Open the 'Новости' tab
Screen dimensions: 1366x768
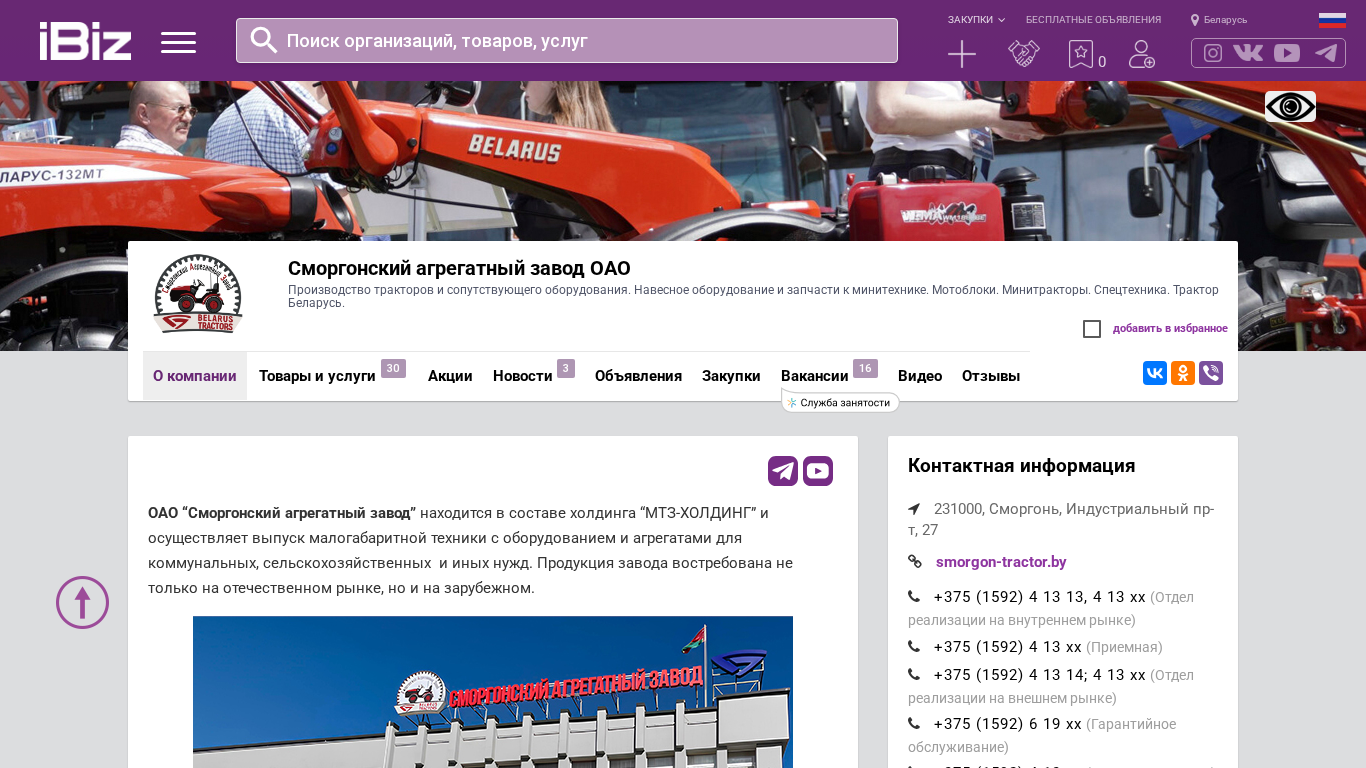[x=523, y=376]
